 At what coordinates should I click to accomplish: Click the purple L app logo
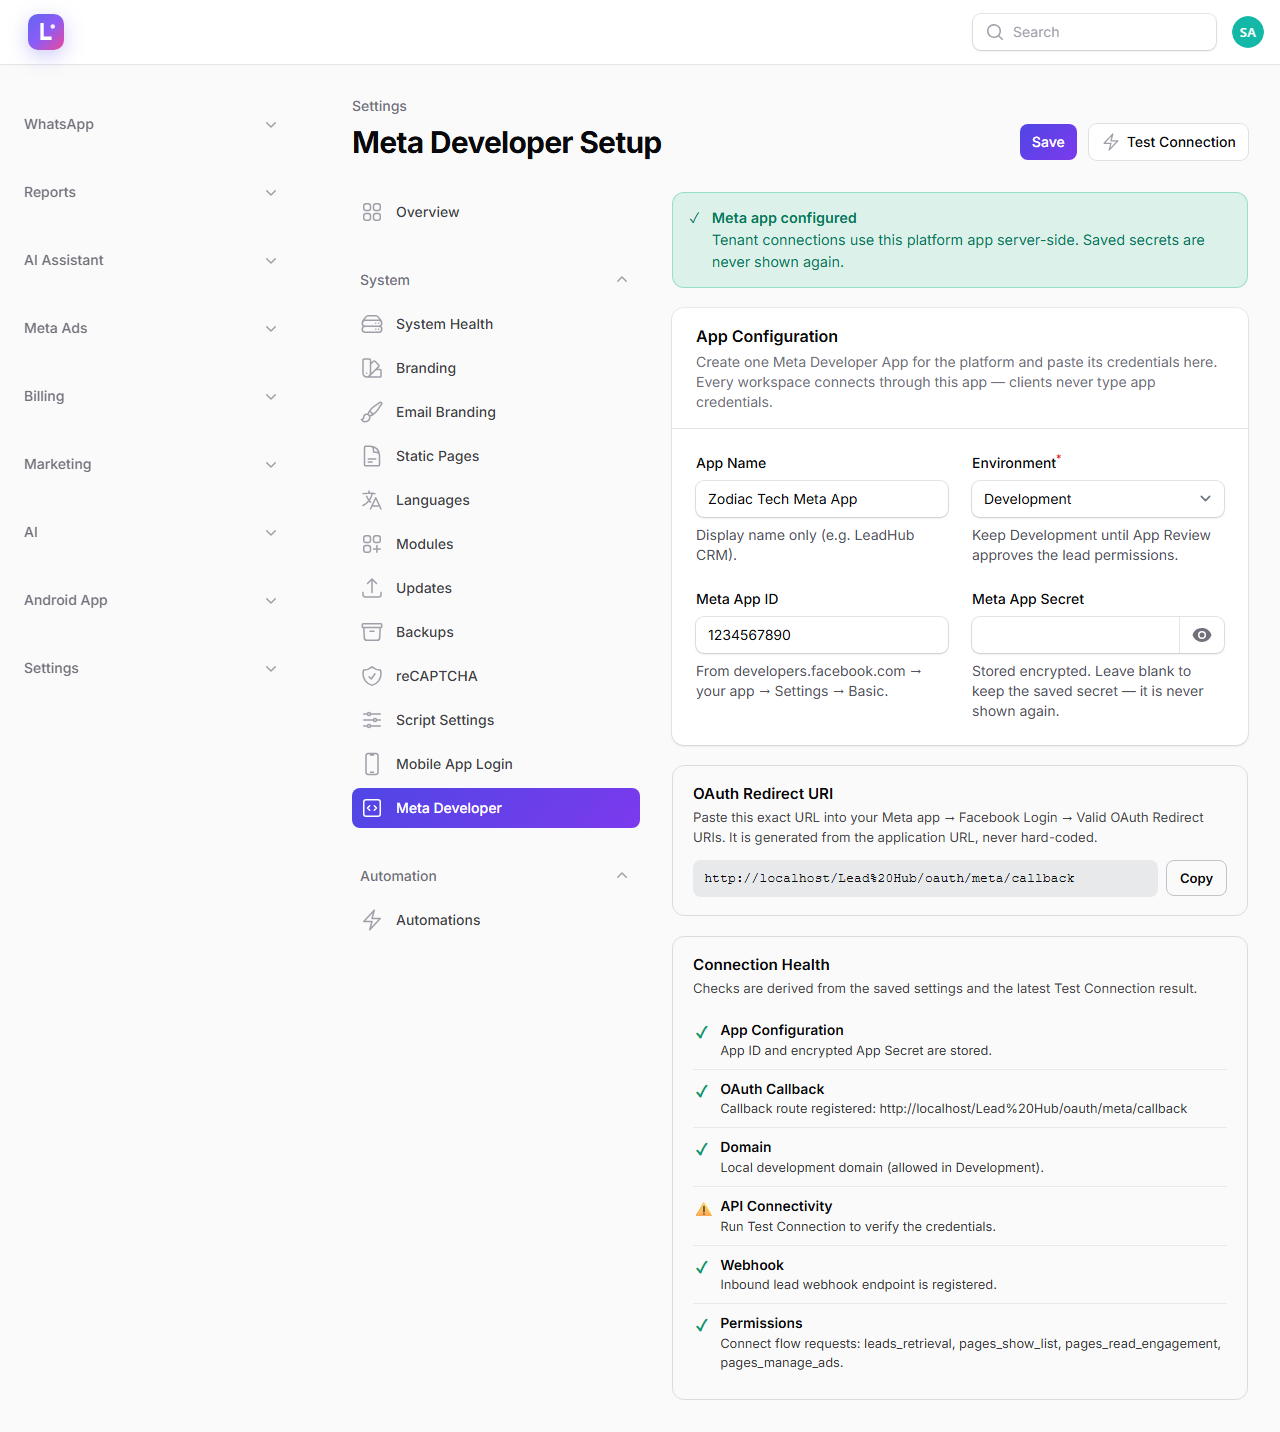point(46,32)
